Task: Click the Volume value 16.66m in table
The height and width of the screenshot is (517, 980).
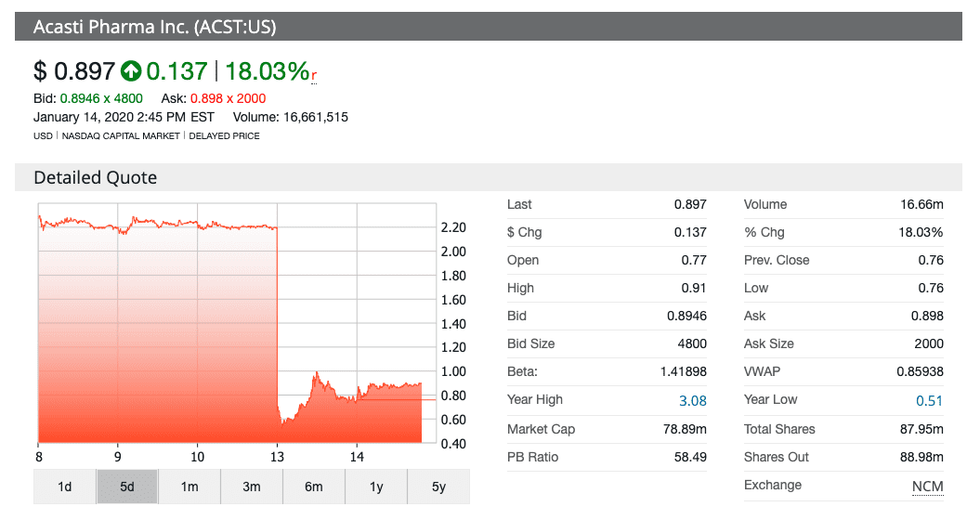Action: (x=922, y=204)
